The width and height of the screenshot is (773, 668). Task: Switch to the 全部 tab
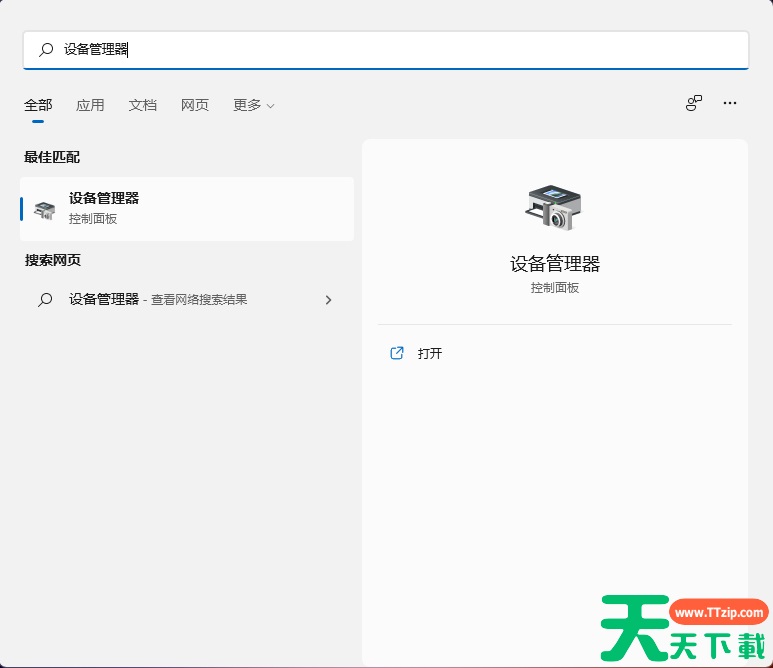(x=38, y=105)
